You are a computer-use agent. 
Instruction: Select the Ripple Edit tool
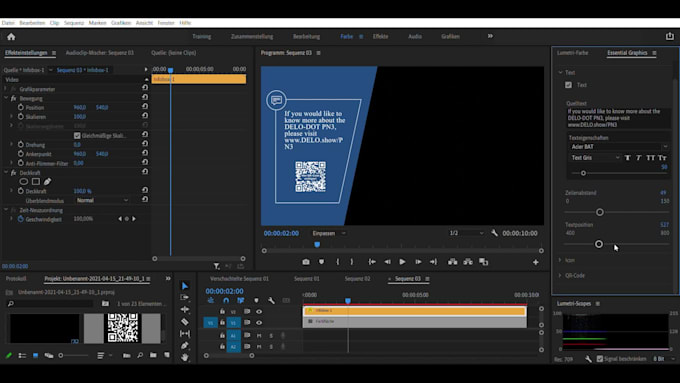pyautogui.click(x=185, y=309)
